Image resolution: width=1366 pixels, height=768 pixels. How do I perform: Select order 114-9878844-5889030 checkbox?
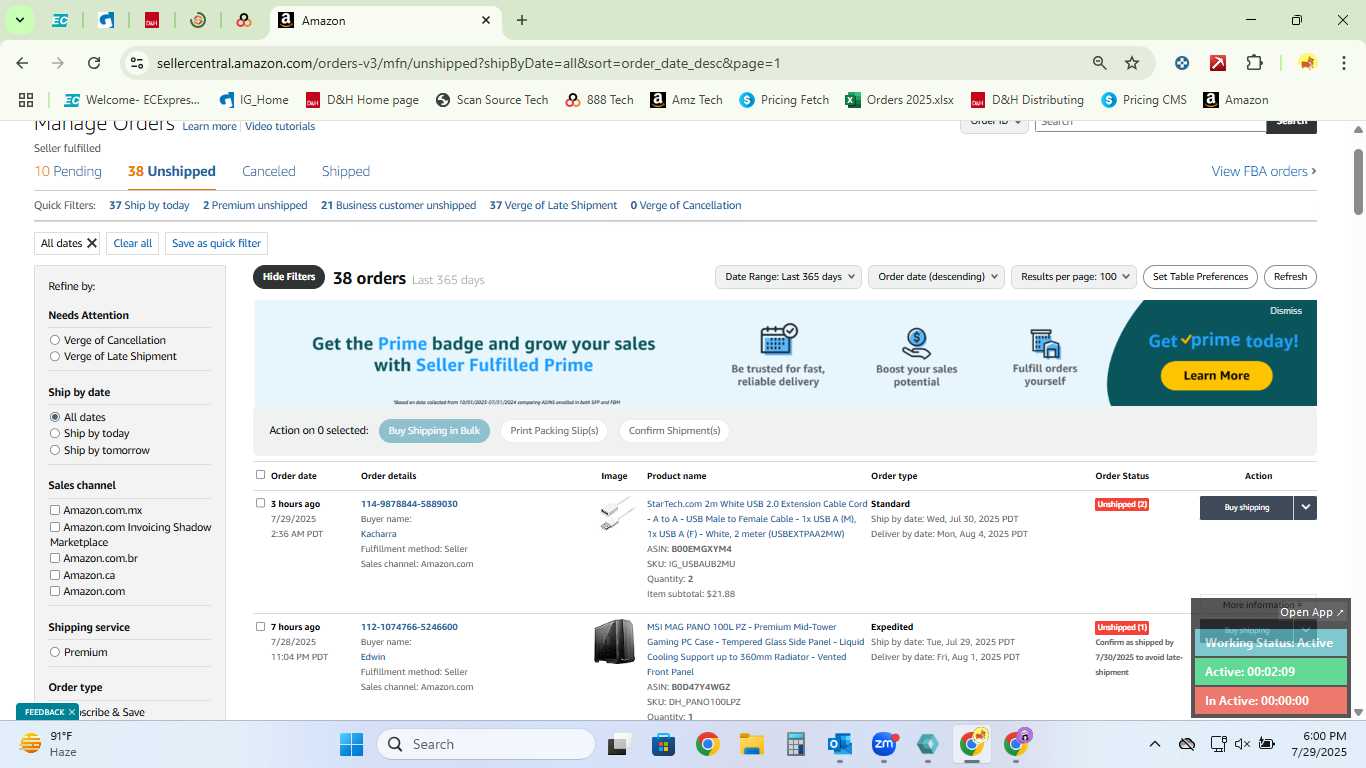click(260, 503)
